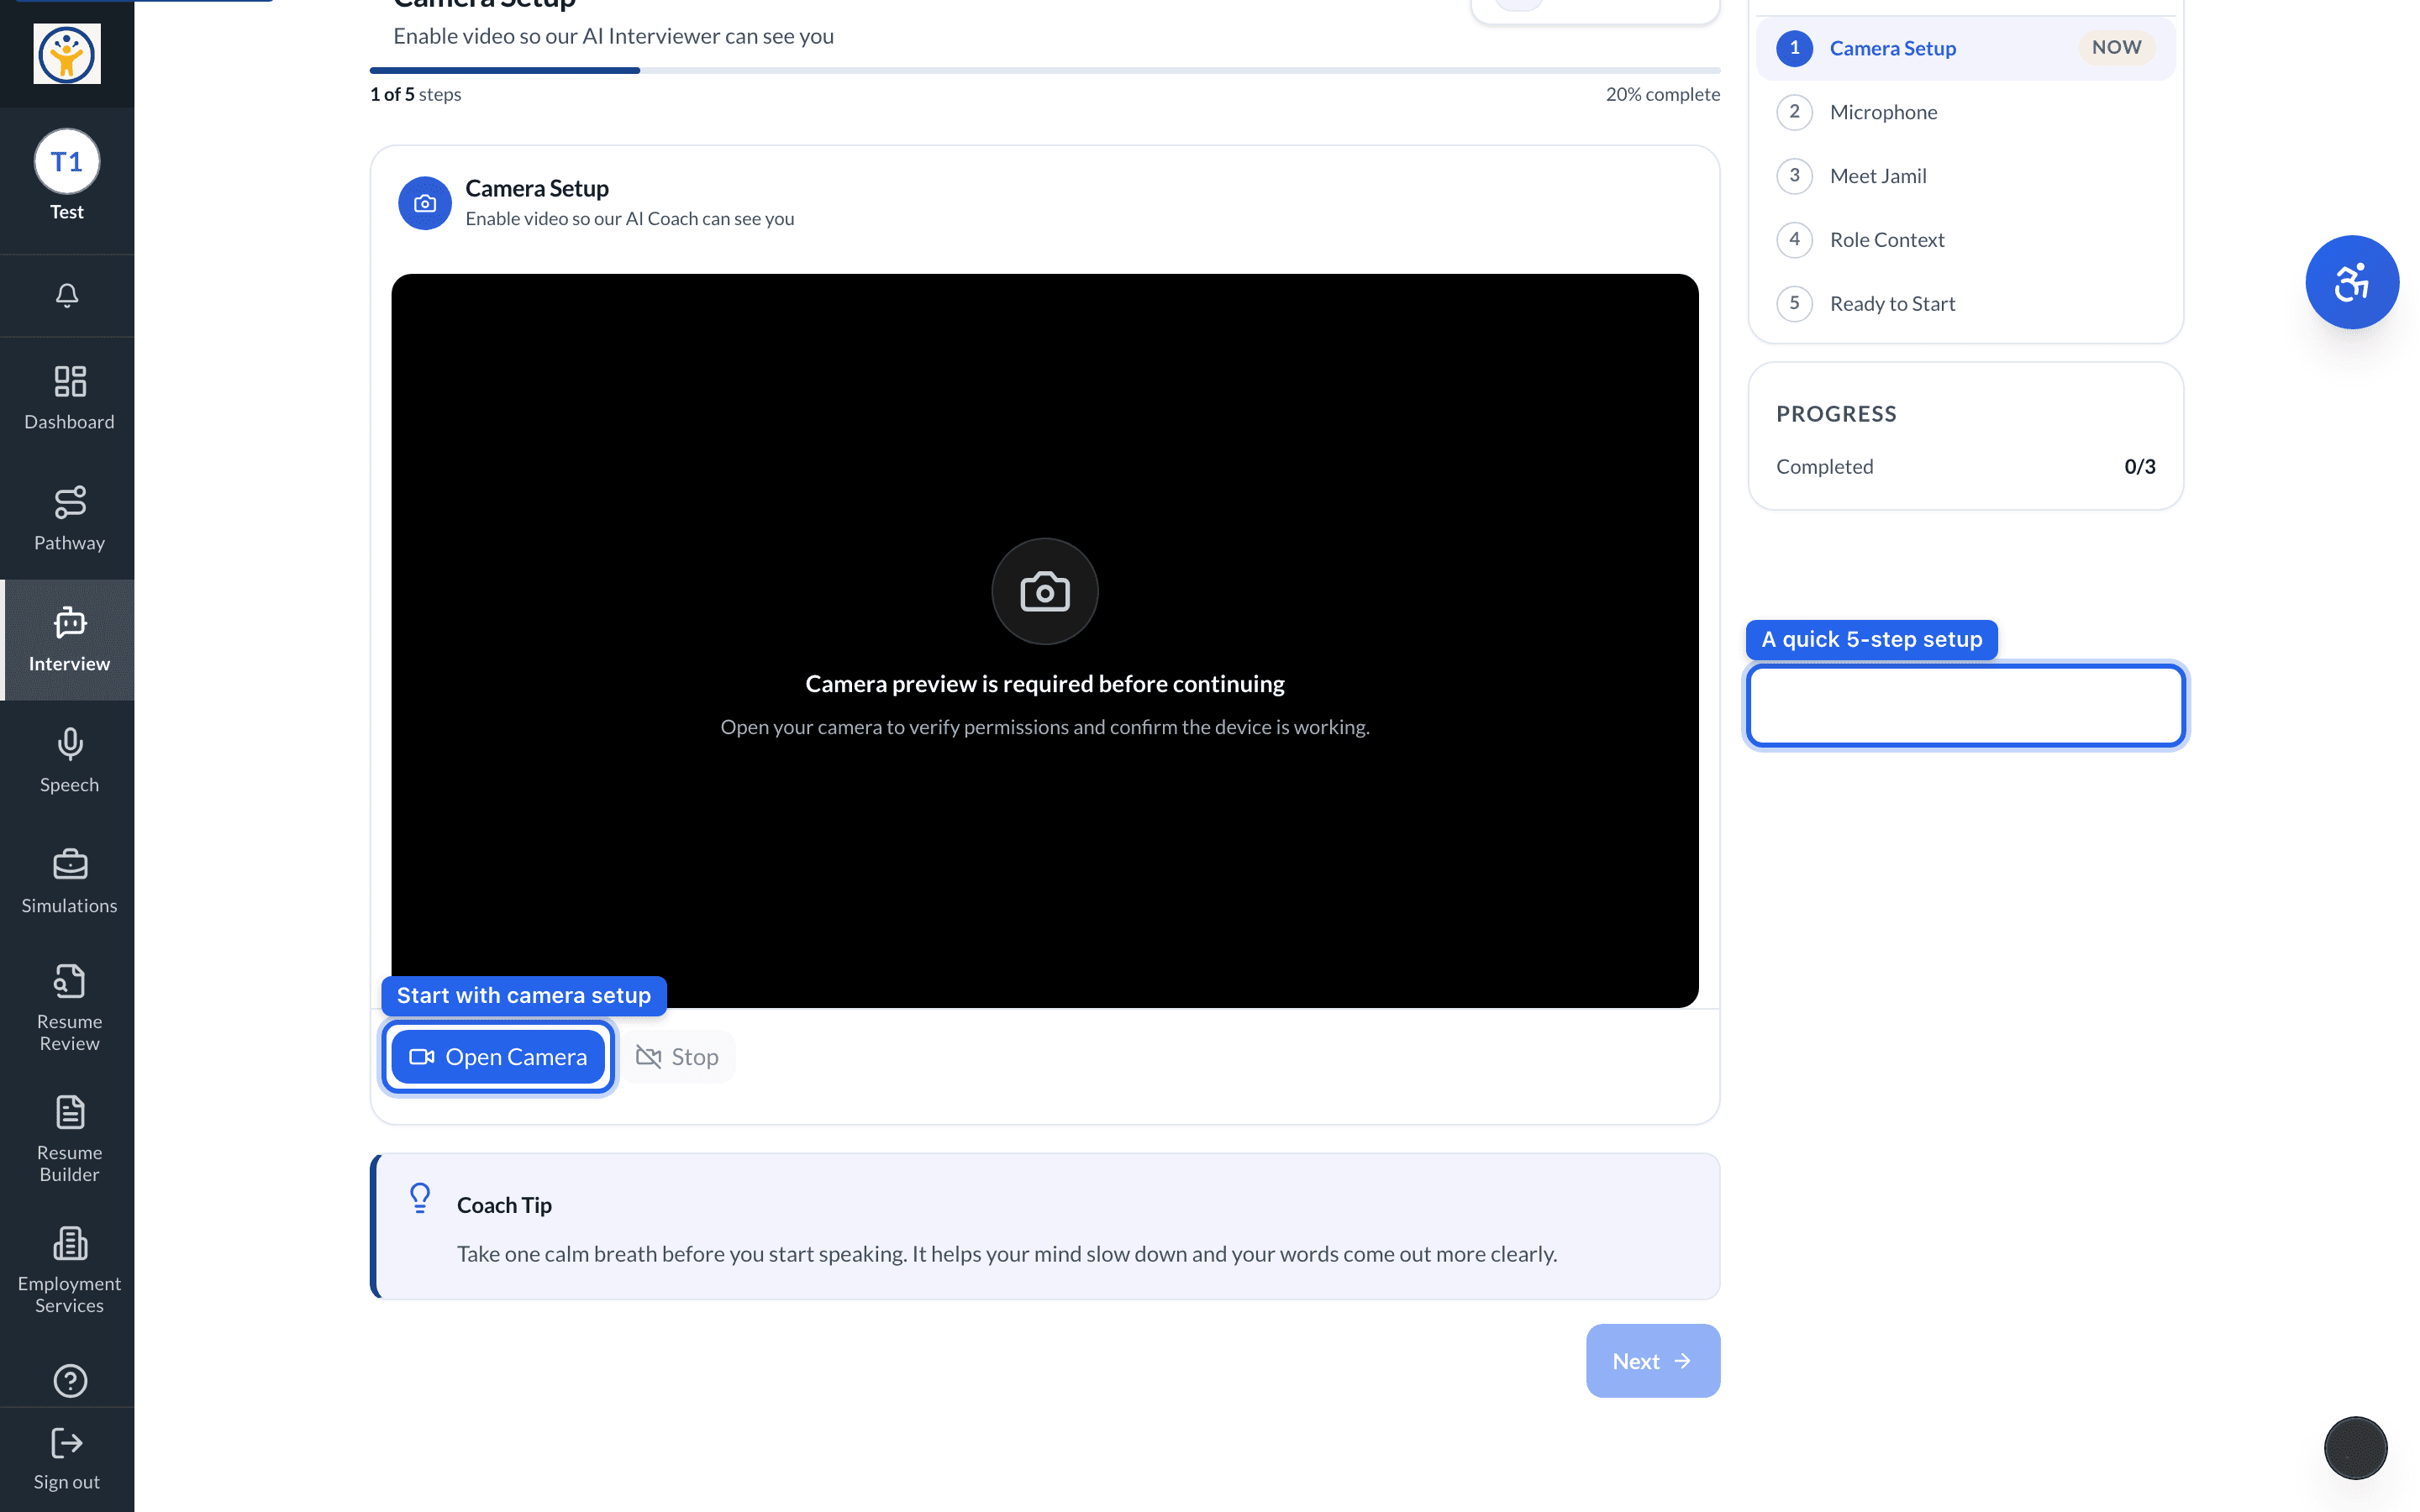Click the 'Start with camera setup' tooltip label

click(x=524, y=996)
